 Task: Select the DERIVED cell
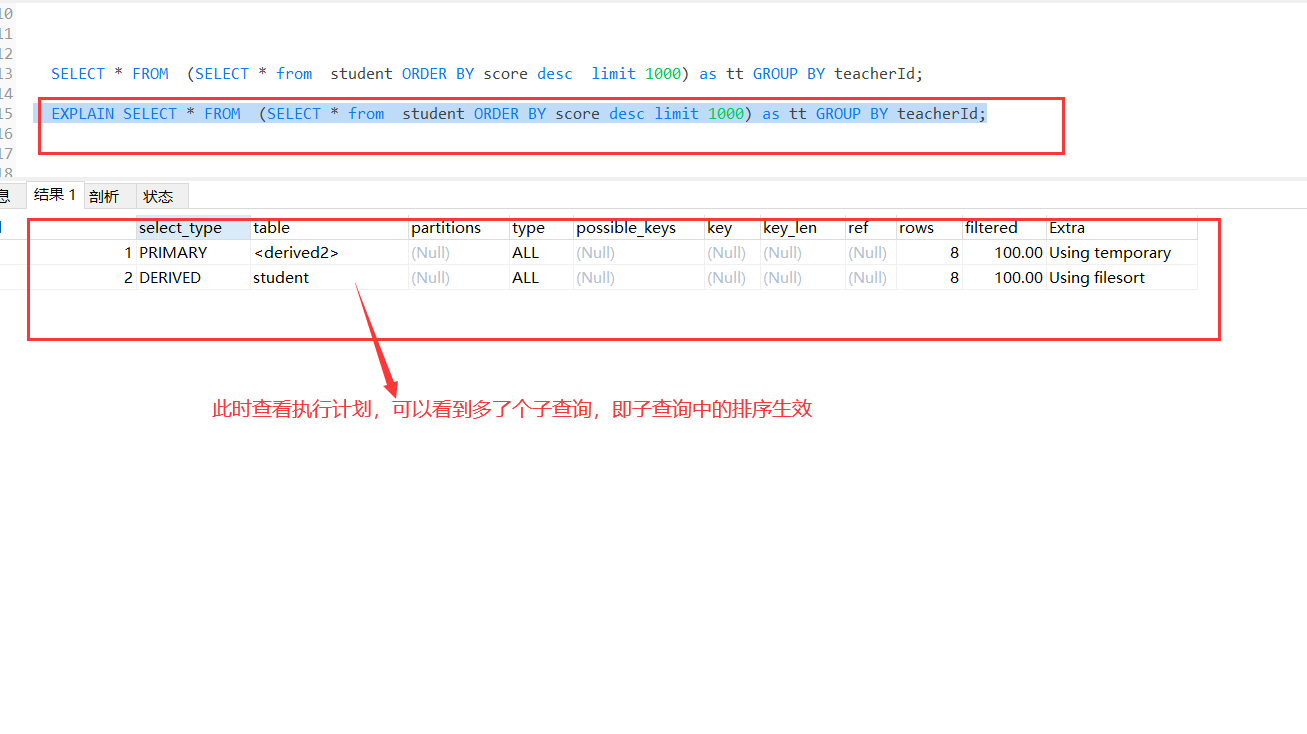(x=193, y=278)
